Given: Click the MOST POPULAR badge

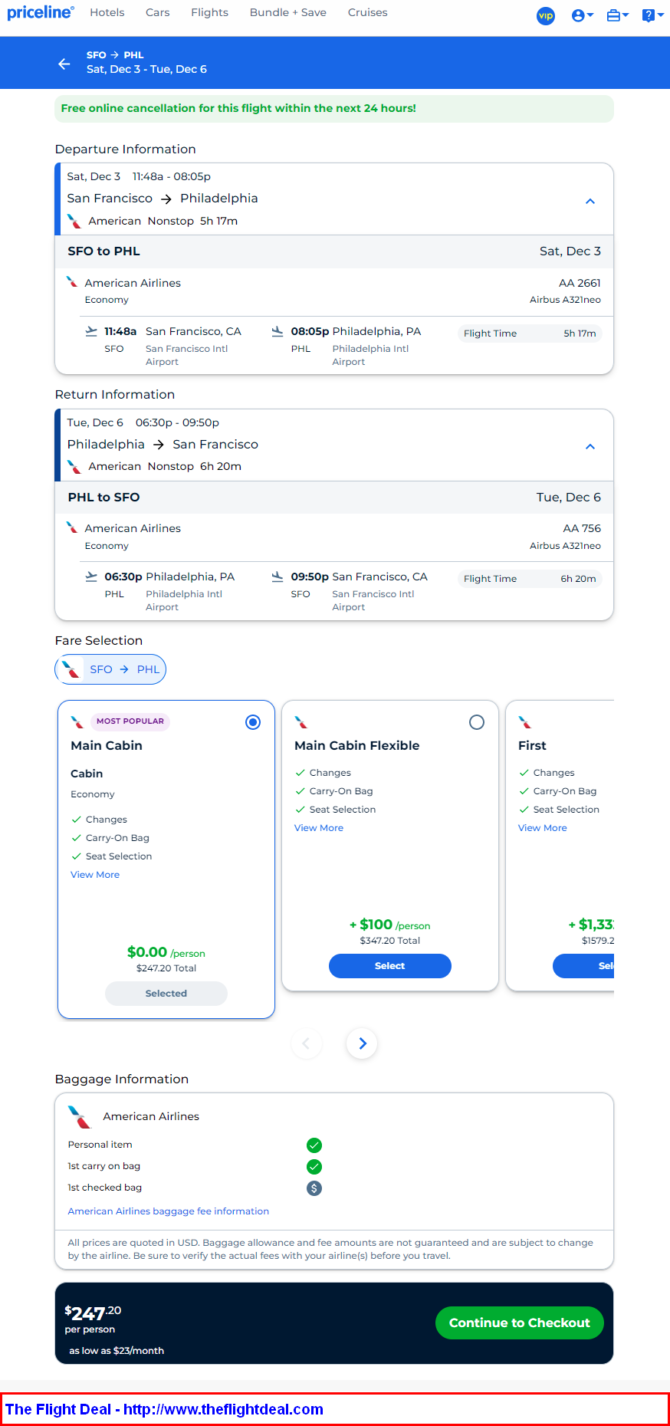Looking at the screenshot, I should coord(130,721).
